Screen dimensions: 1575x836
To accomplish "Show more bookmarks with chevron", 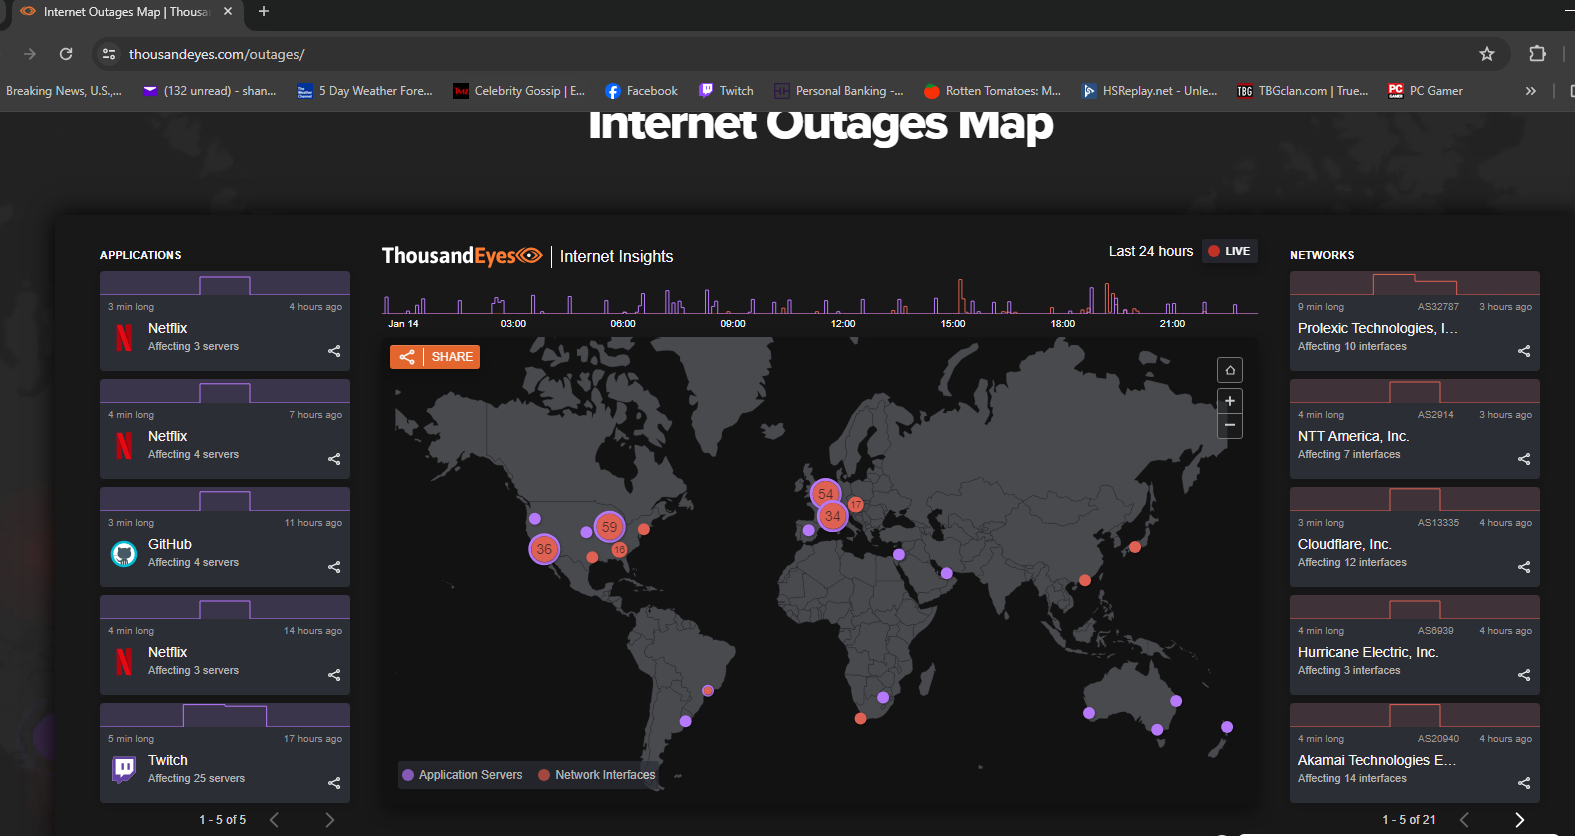I will coord(1530,91).
